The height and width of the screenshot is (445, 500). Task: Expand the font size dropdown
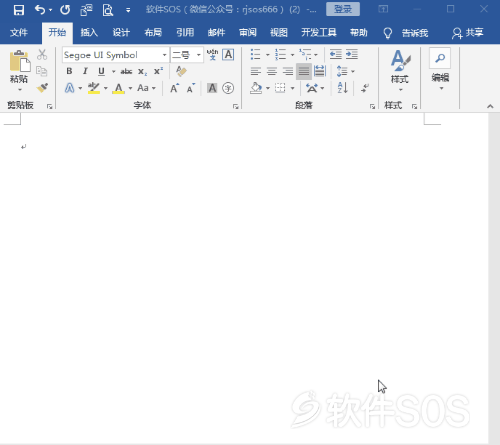tap(199, 55)
